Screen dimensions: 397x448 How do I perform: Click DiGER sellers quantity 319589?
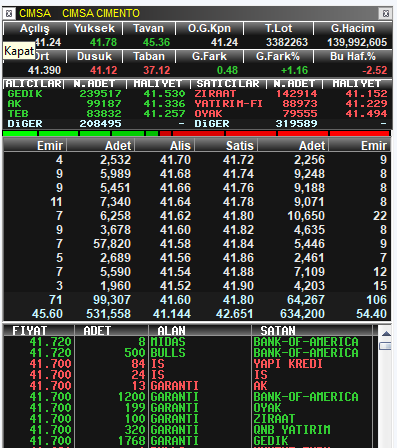[296, 124]
